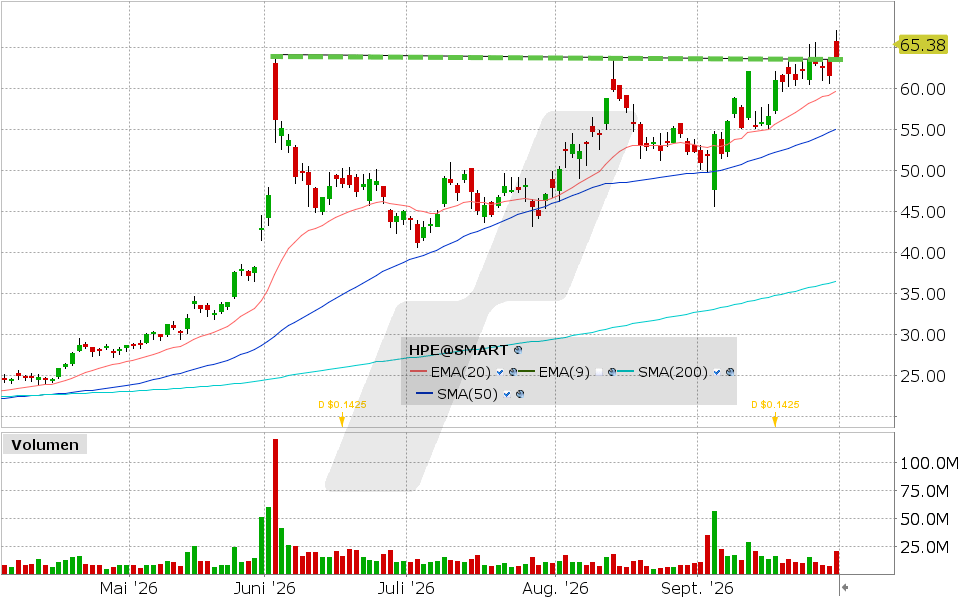Click the 35.00 price axis label
Image resolution: width=960 pixels, height=600 pixels.
click(923, 294)
